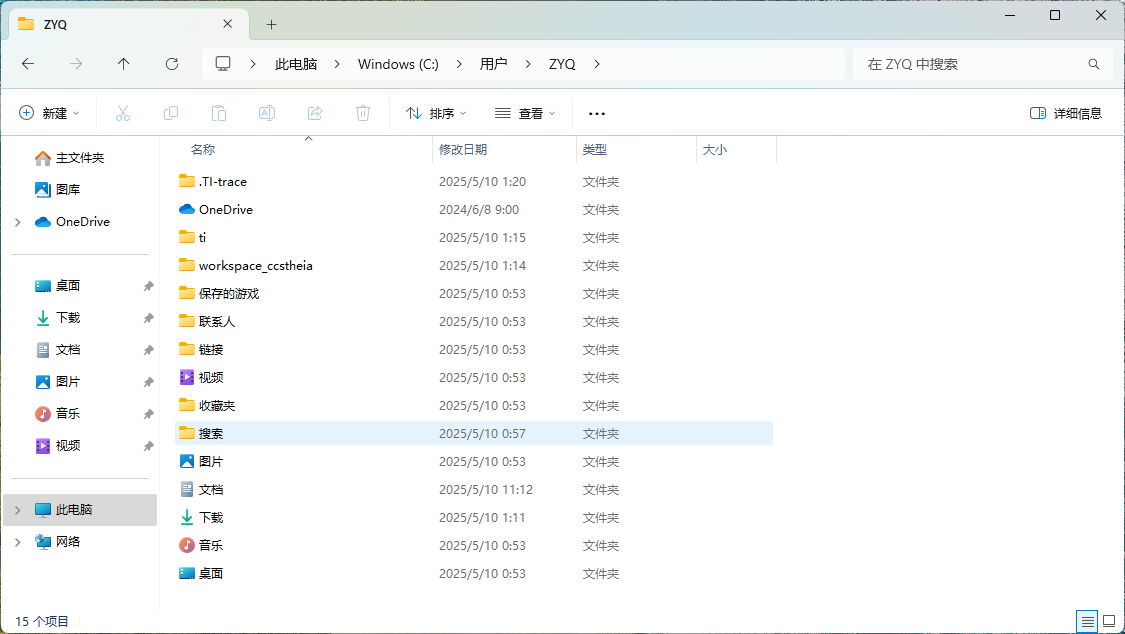Rename the selected folder via toolbar icon
The height and width of the screenshot is (634, 1125).
coord(266,112)
